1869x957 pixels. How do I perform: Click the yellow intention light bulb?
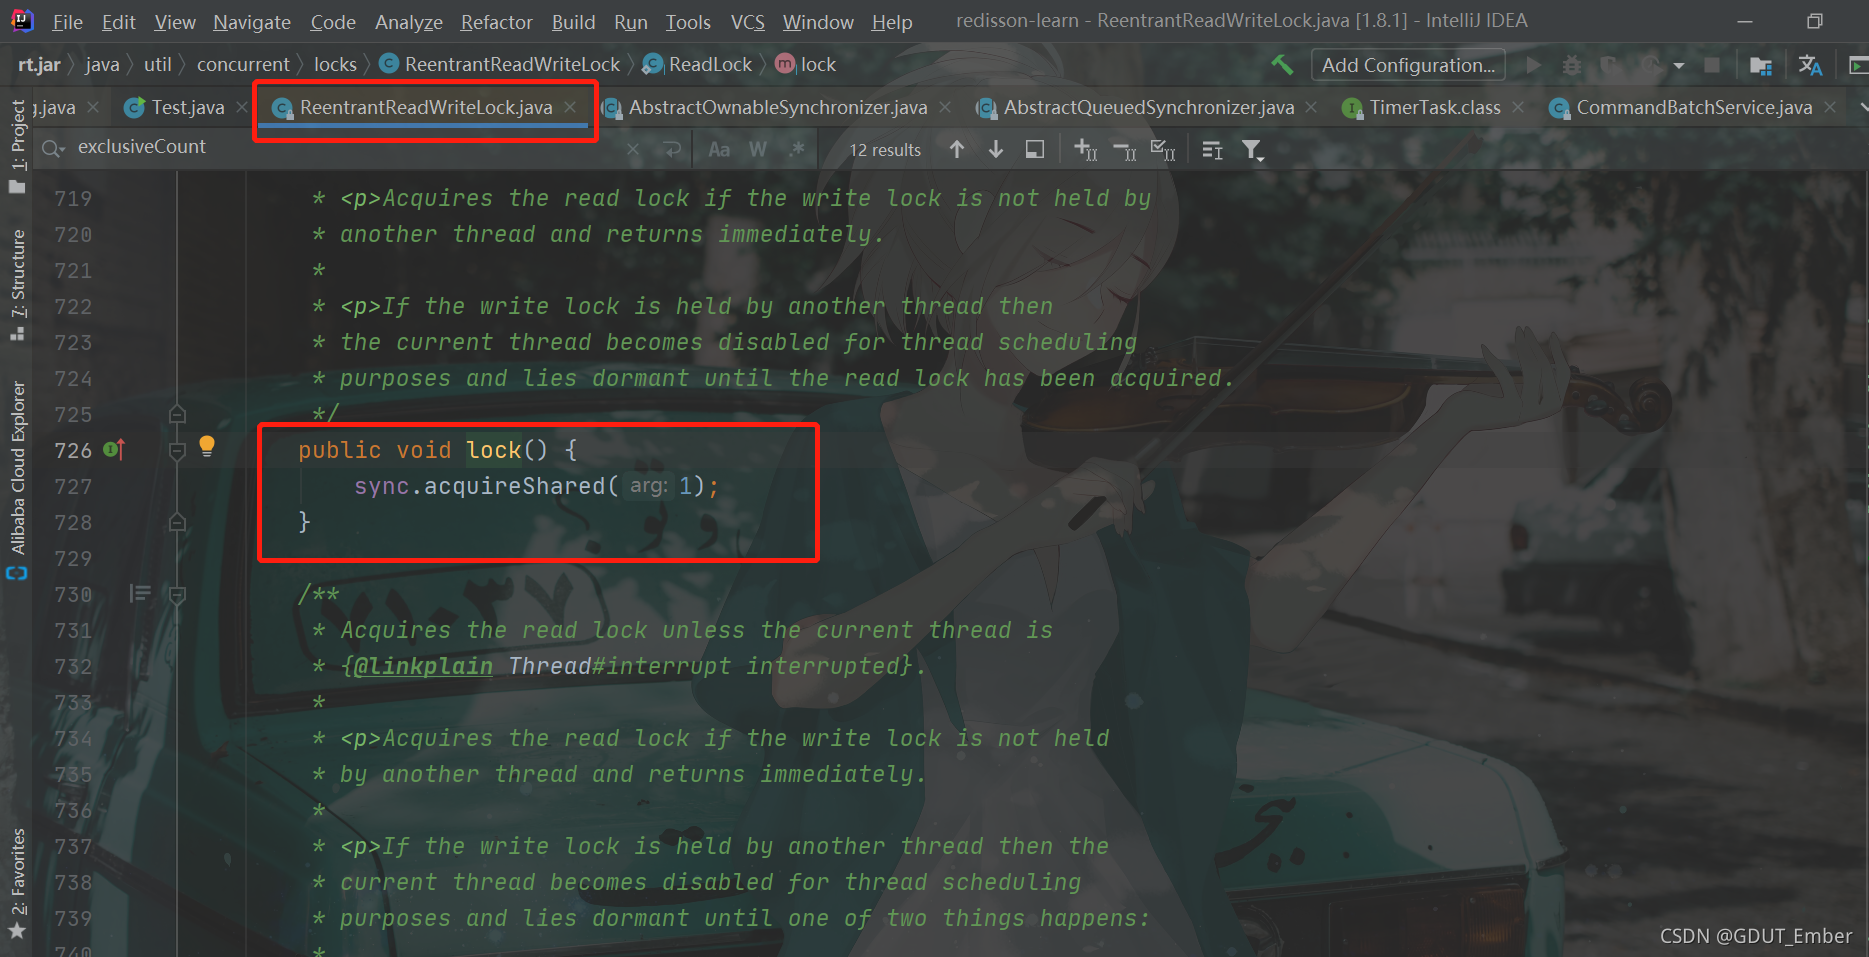207,446
